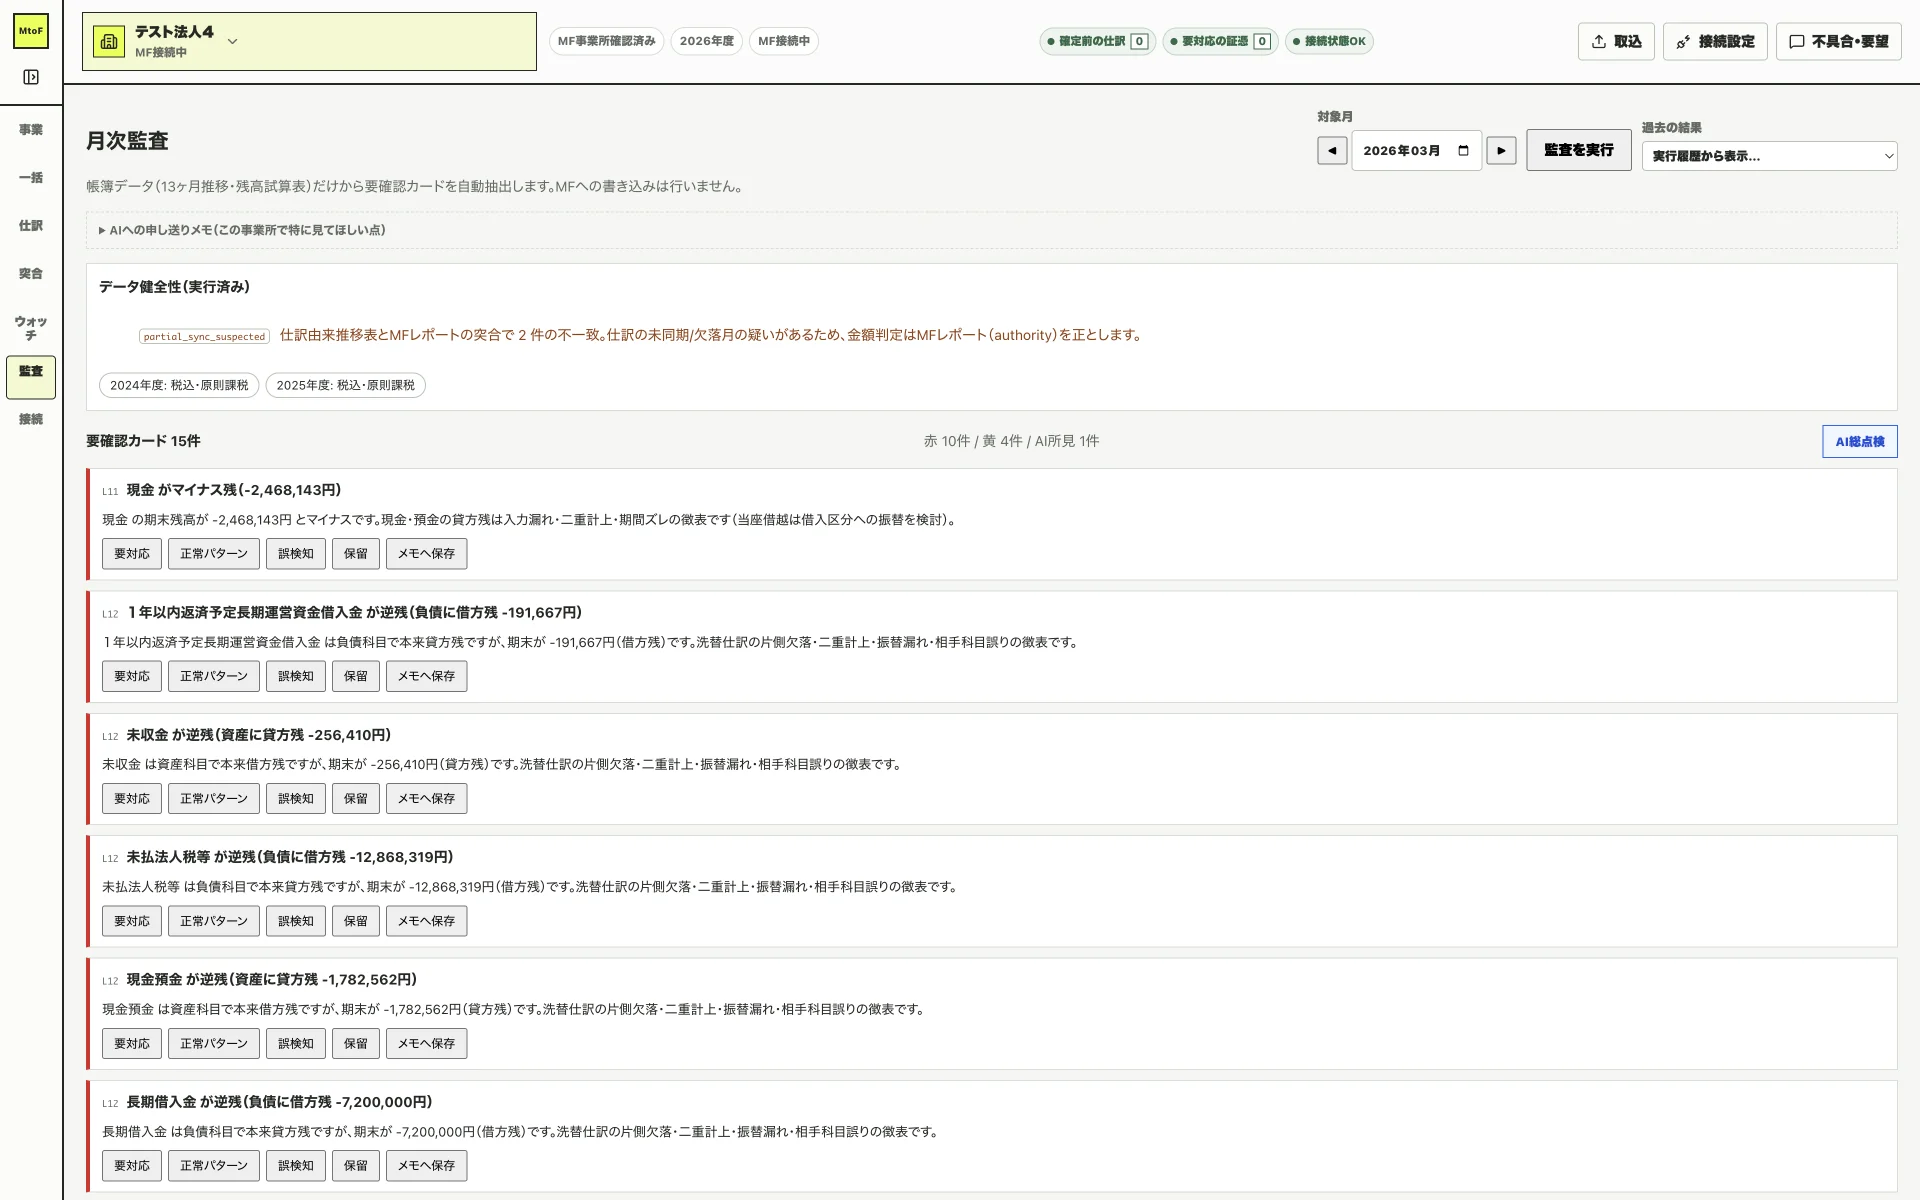Viewport: 1920px width, 1200px height.
Task: Open calendar picker icon in date field
Action: point(1464,151)
